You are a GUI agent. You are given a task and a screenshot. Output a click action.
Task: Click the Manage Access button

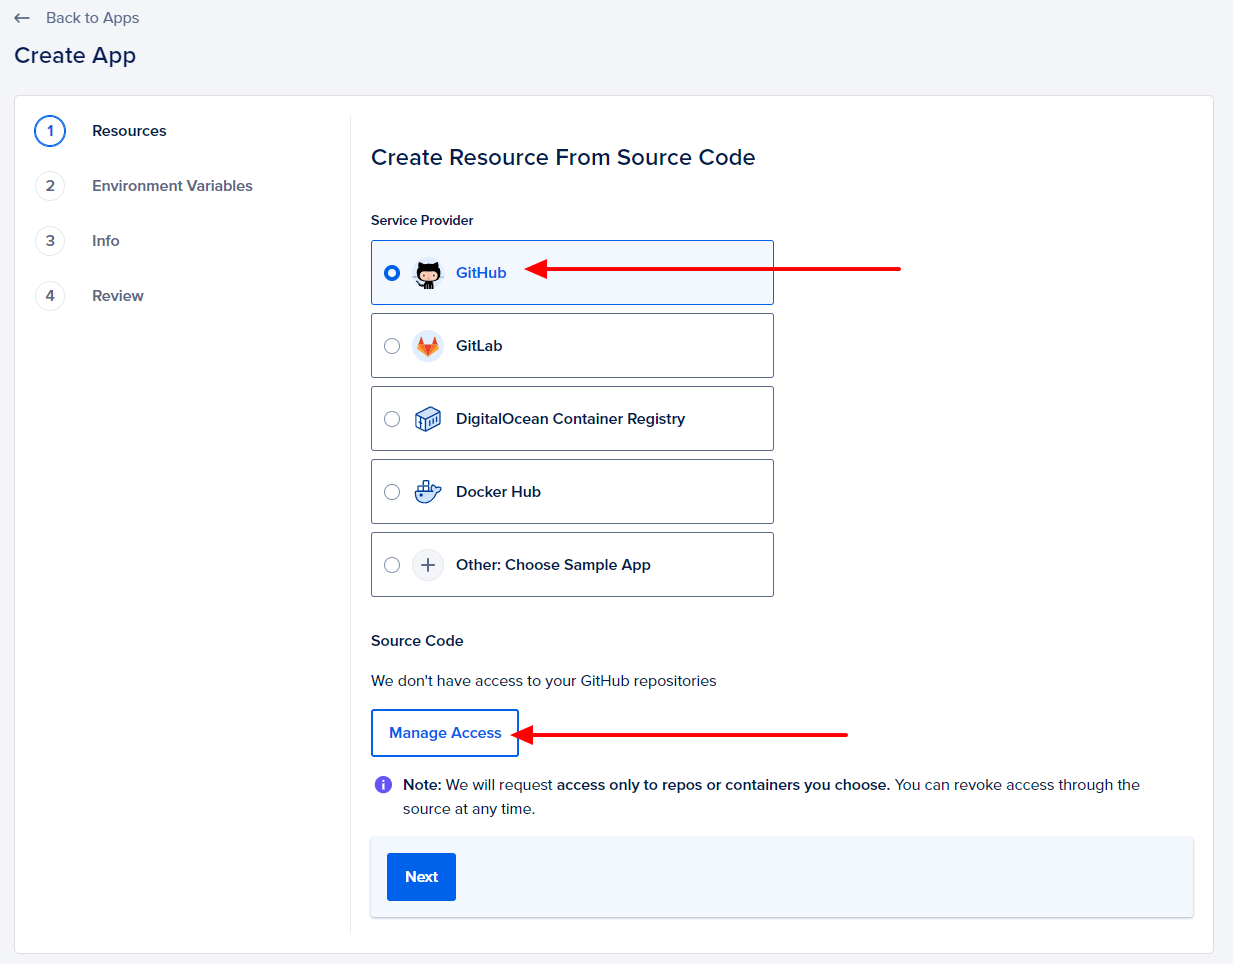point(445,733)
